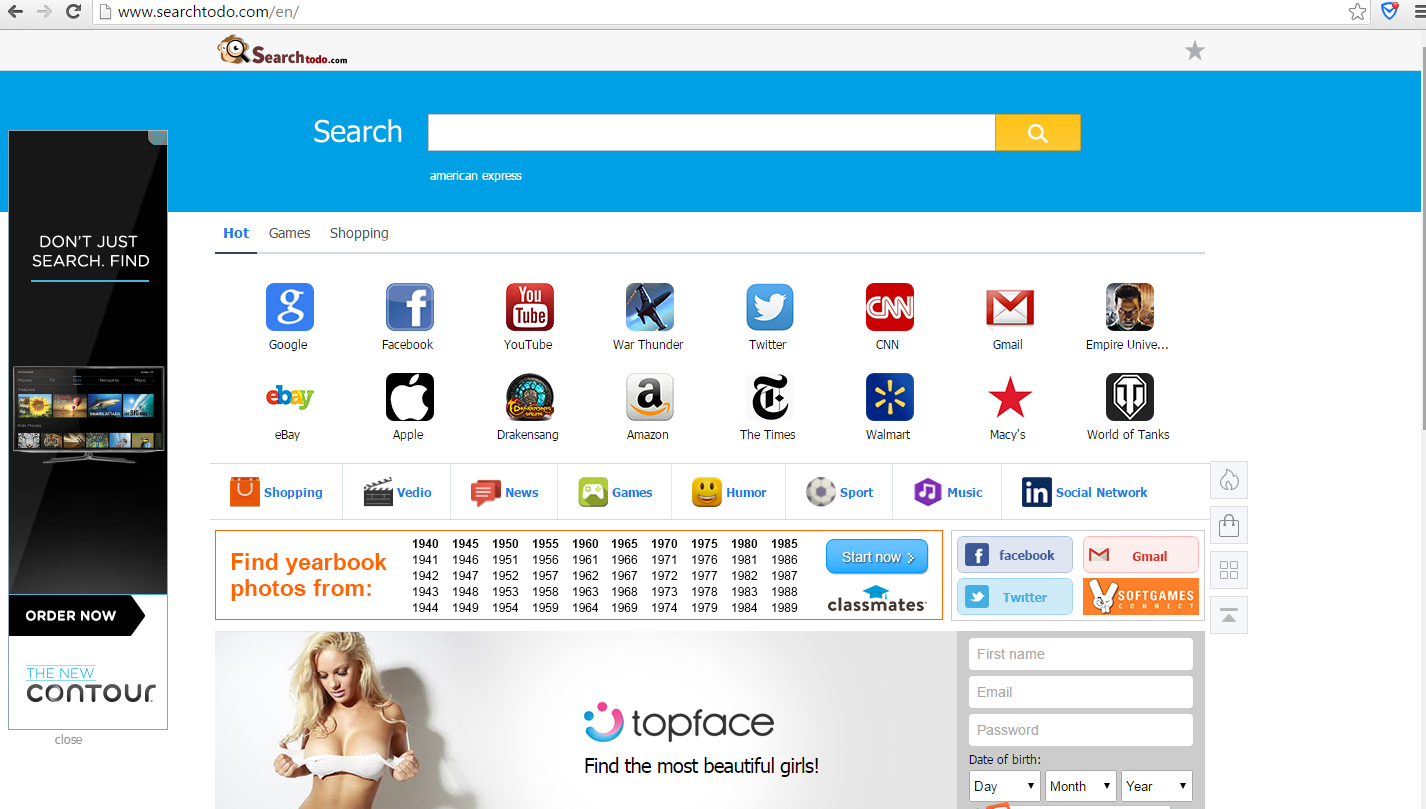
Task: Open the Macy's star icon
Action: click(x=1010, y=397)
